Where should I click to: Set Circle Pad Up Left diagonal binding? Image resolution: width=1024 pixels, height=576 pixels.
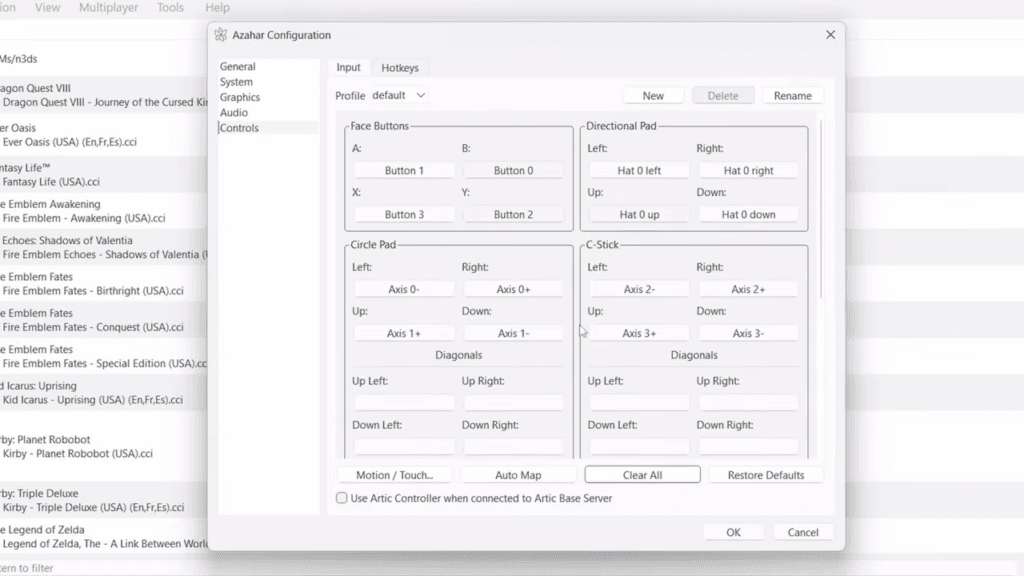tap(404, 403)
